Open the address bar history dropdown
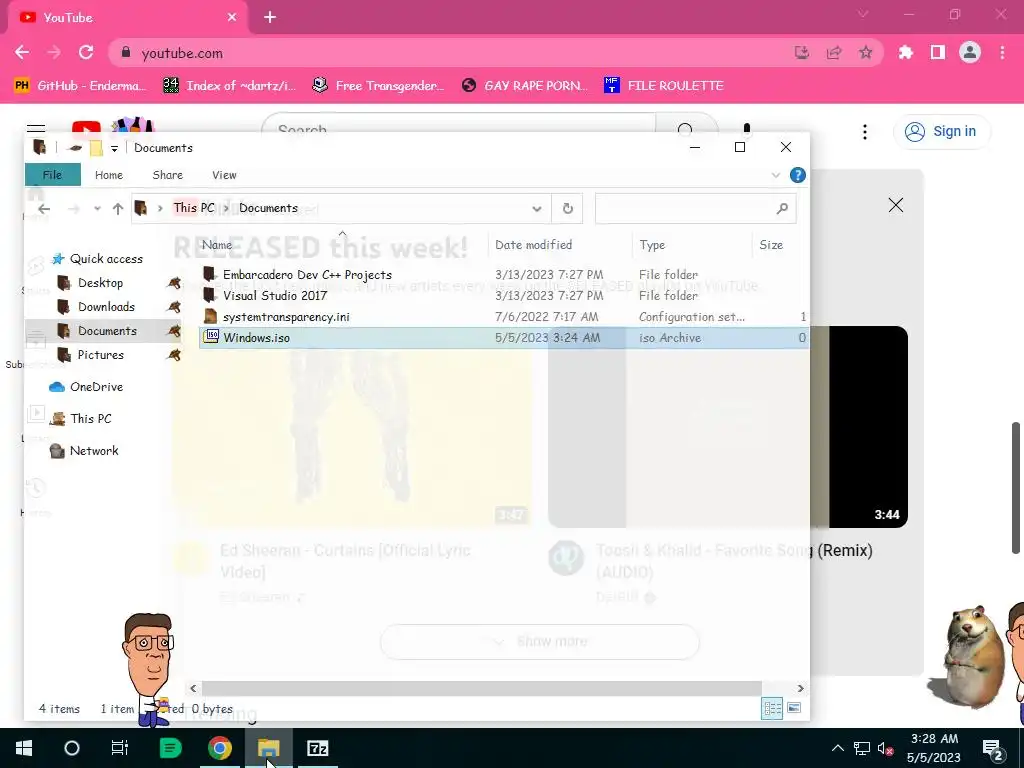Viewport: 1024px width, 768px height. 537,209
